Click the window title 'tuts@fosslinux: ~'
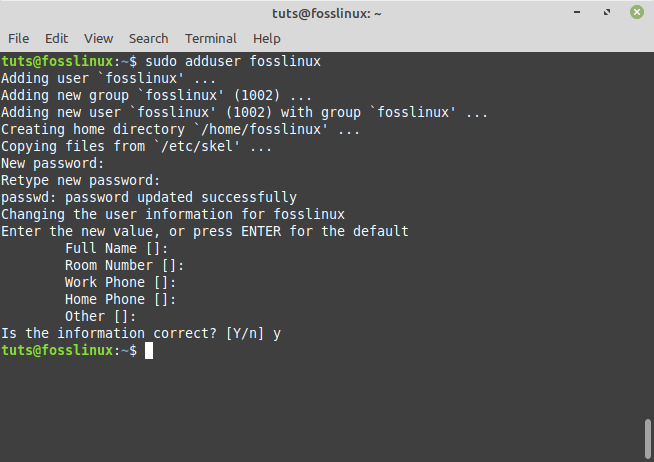Viewport: 654px width, 462px height. point(327,14)
